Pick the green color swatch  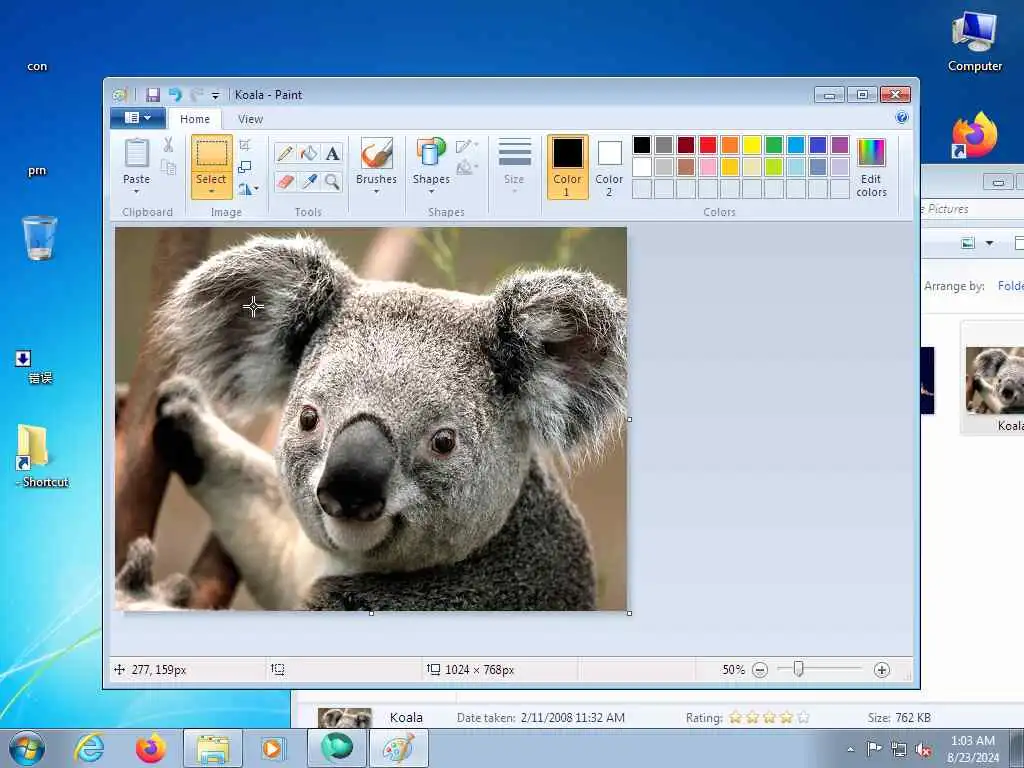[x=774, y=145]
